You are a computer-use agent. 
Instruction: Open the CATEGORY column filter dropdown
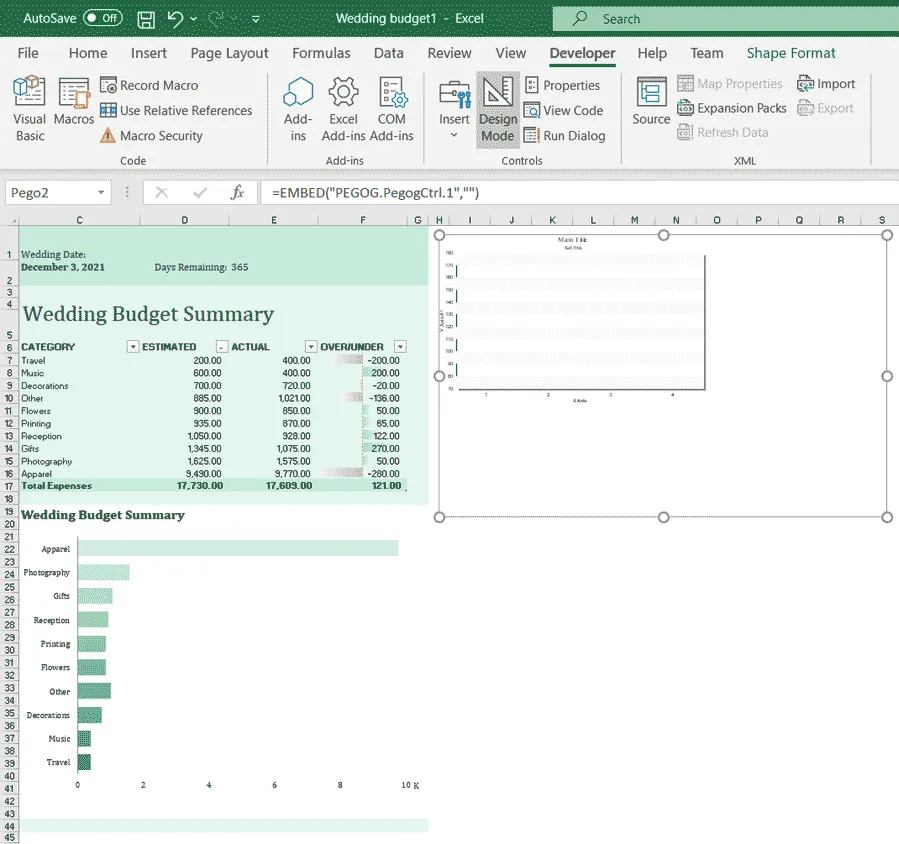132,346
